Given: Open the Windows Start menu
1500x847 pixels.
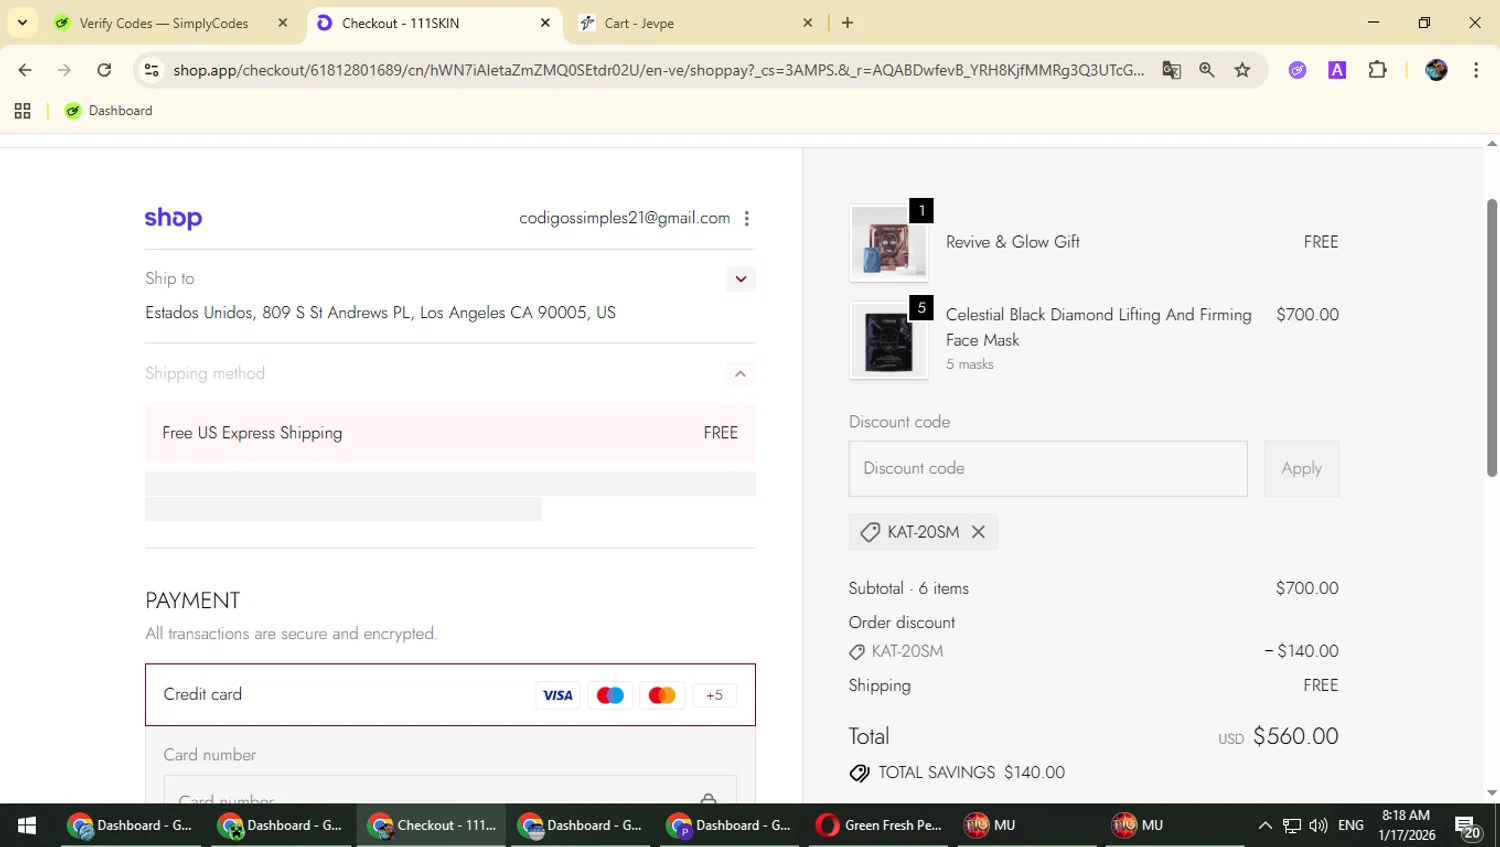Looking at the screenshot, I should 27,825.
